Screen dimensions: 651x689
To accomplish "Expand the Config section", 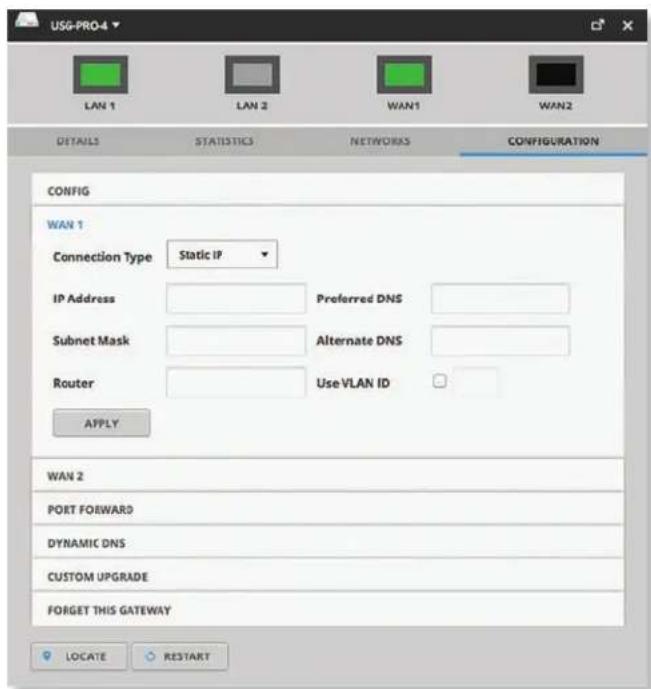I will tap(328, 190).
